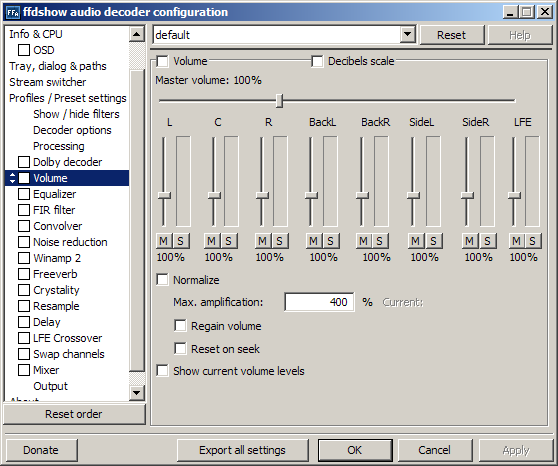558x466 pixels.
Task: Click the ffdshow title bar icon
Action: point(13,12)
